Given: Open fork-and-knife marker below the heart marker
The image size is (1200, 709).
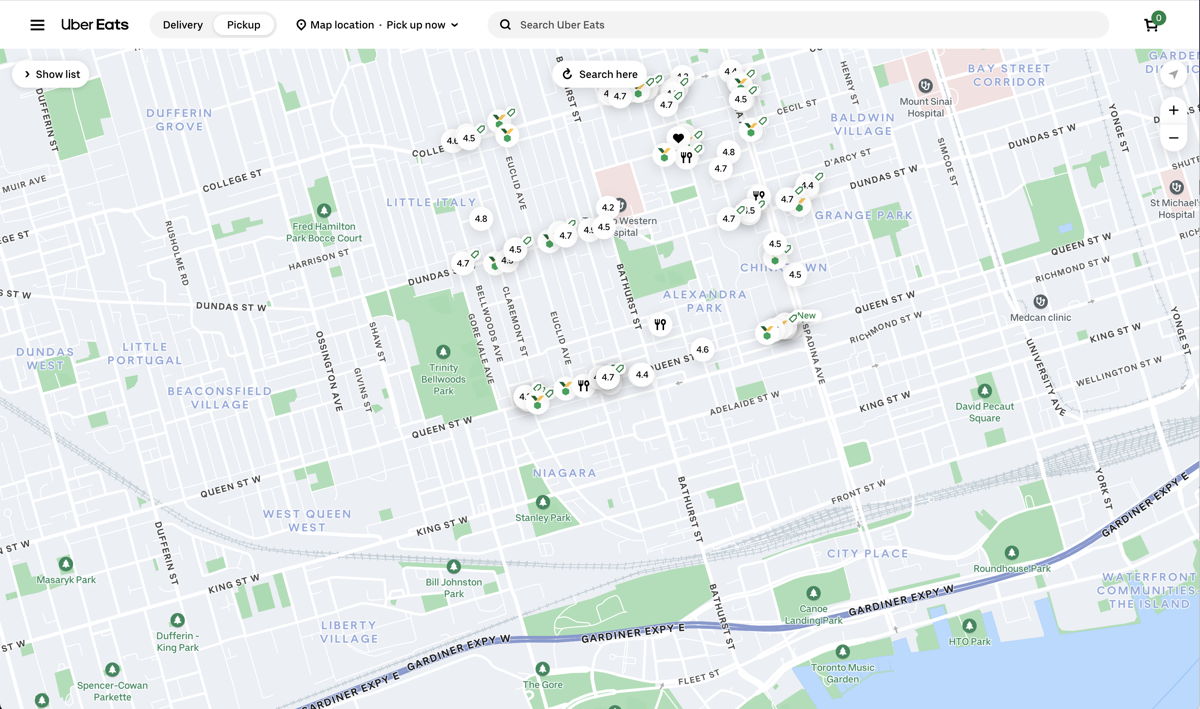Looking at the screenshot, I should tap(686, 157).
